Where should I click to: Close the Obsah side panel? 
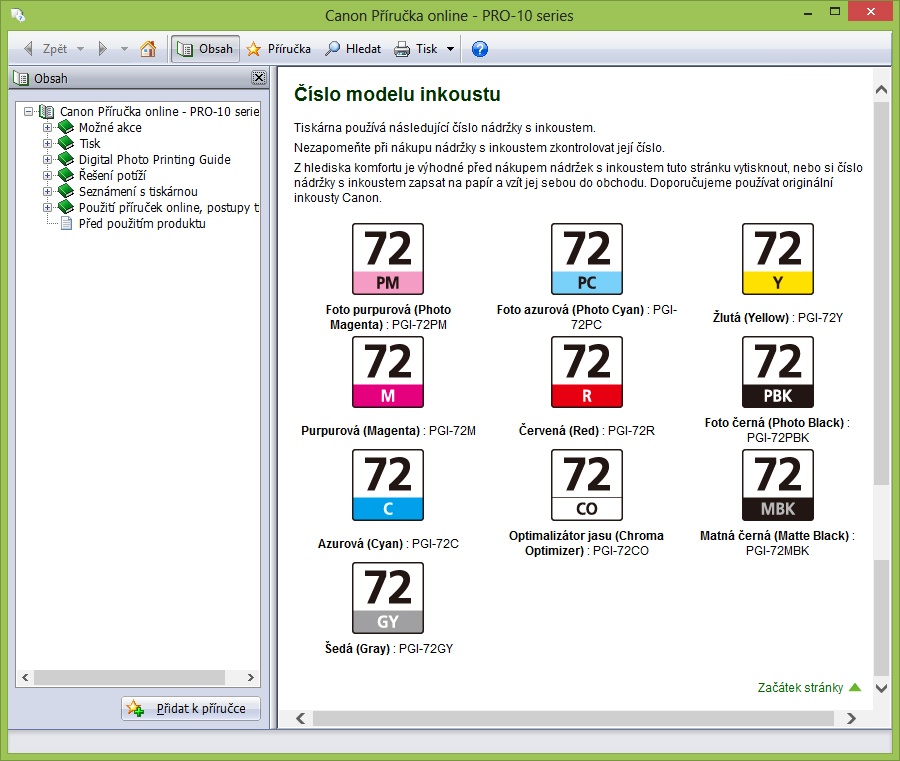coord(259,77)
